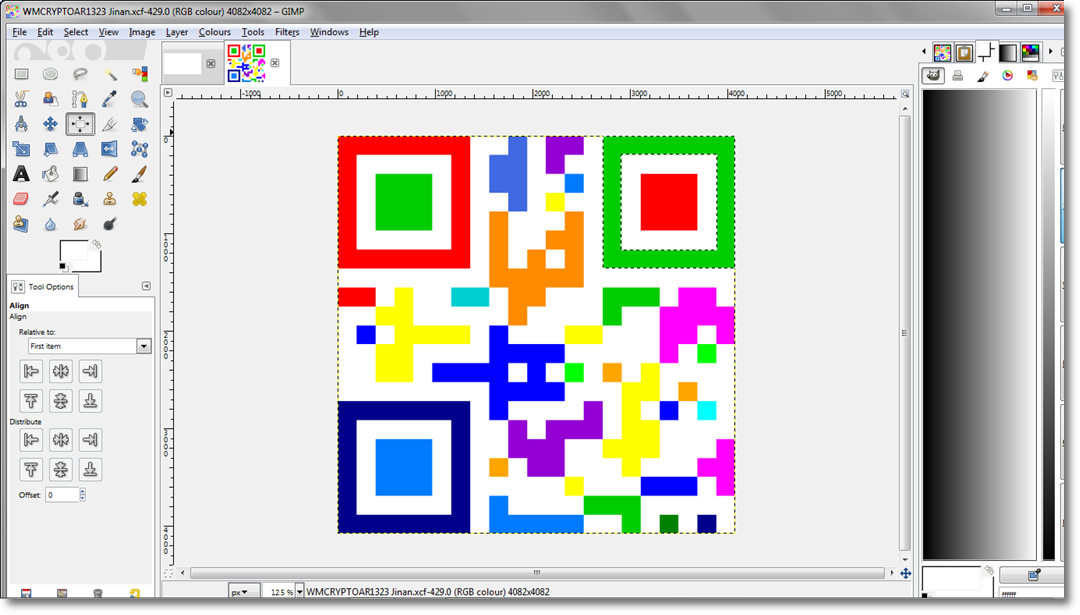This screenshot has width=1080, height=615.
Task: Select the Fuzzy Select magic wand tool
Action: coord(110,74)
